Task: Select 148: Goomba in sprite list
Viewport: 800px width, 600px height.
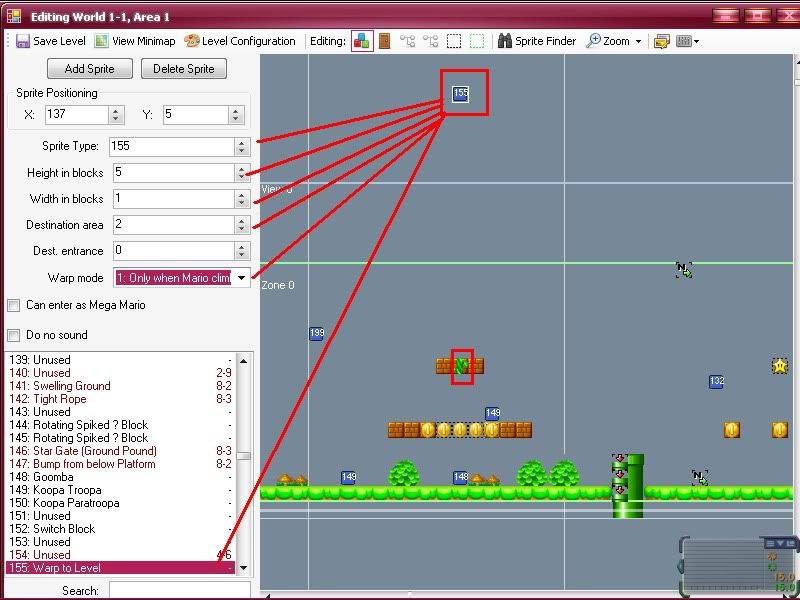Action: coord(120,477)
